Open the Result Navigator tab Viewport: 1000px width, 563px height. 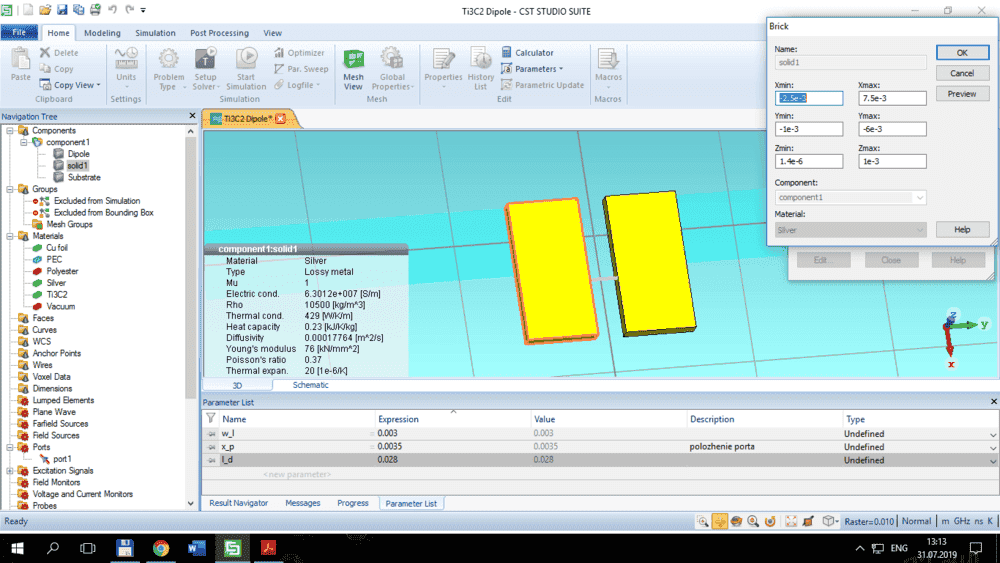239,503
